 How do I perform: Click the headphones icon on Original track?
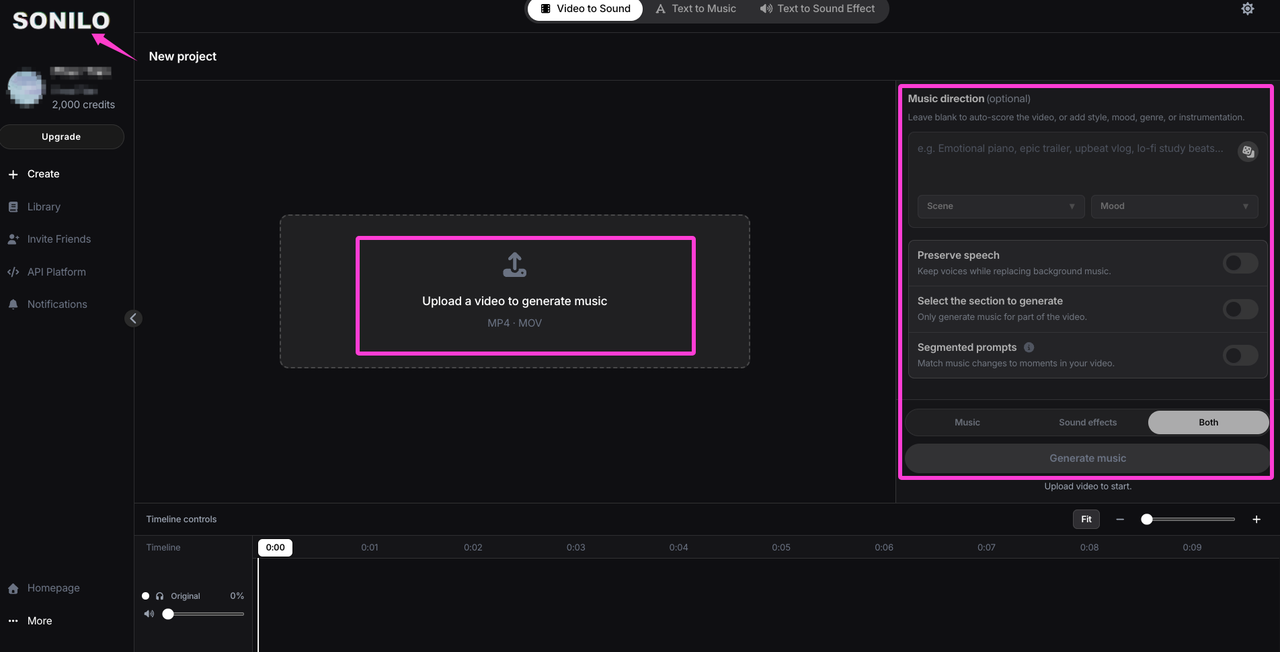pos(160,596)
